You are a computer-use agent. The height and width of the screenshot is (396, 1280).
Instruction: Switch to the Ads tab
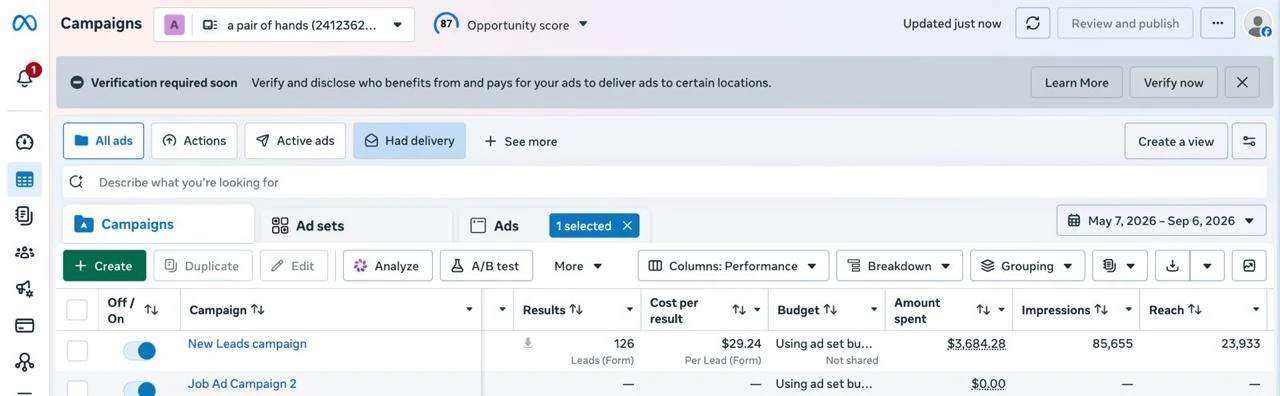tap(506, 226)
